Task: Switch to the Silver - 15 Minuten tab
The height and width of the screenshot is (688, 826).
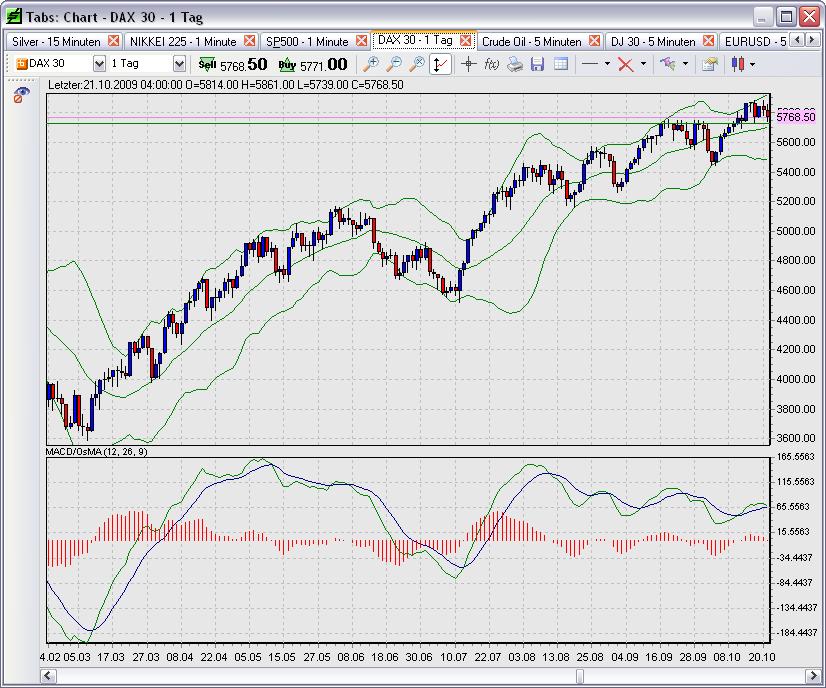Action: 56,41
